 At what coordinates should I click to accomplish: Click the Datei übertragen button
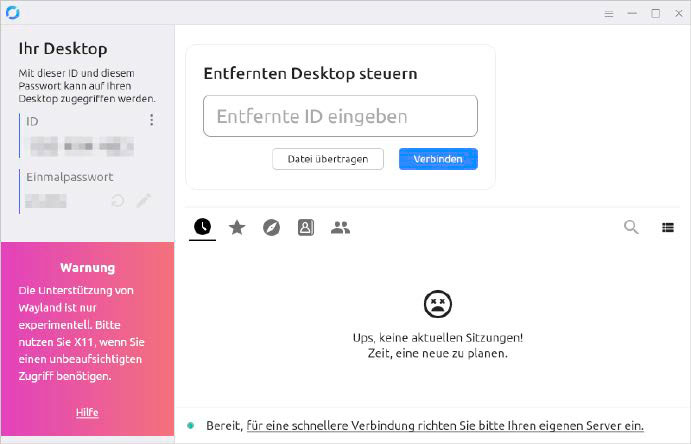tap(328, 159)
